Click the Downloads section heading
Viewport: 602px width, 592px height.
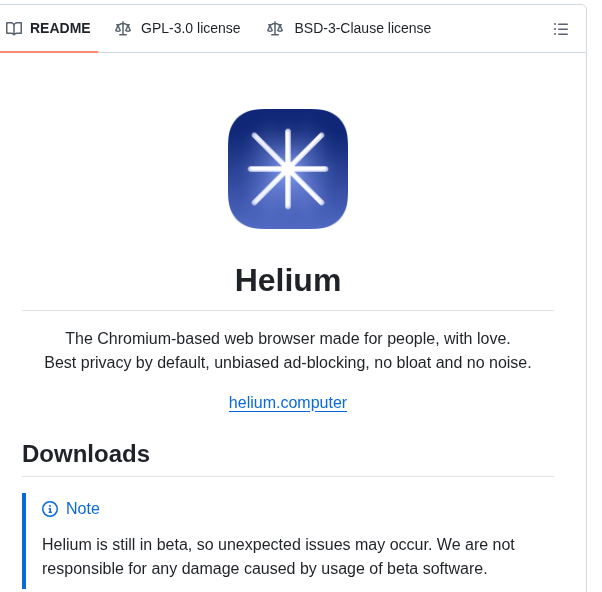86,454
